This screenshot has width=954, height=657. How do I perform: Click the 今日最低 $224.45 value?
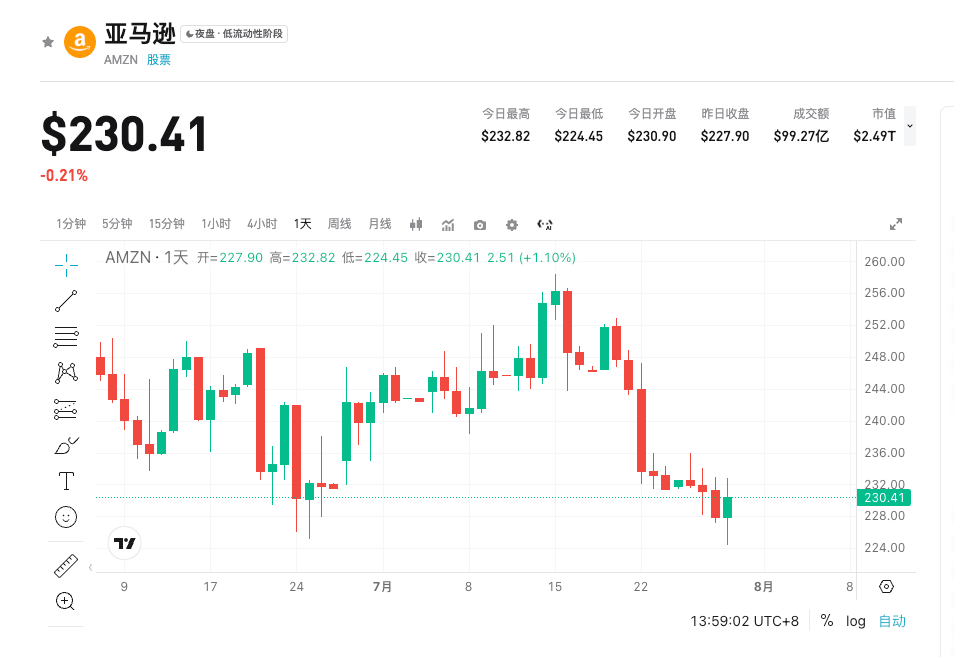pos(578,136)
